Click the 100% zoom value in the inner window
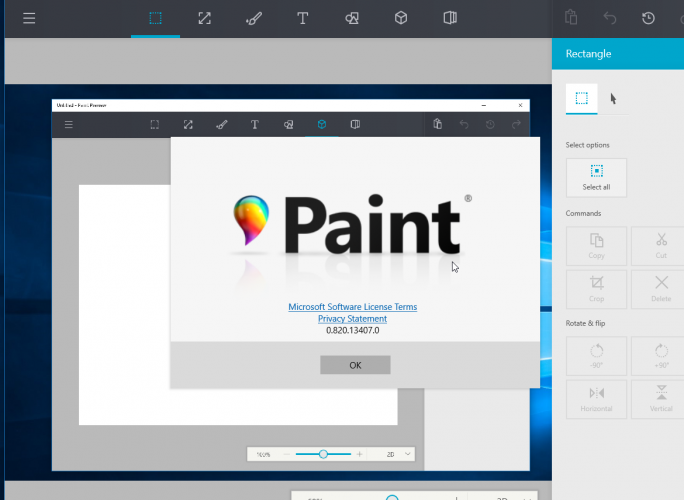Screen dimensions: 684x500 coord(263,455)
